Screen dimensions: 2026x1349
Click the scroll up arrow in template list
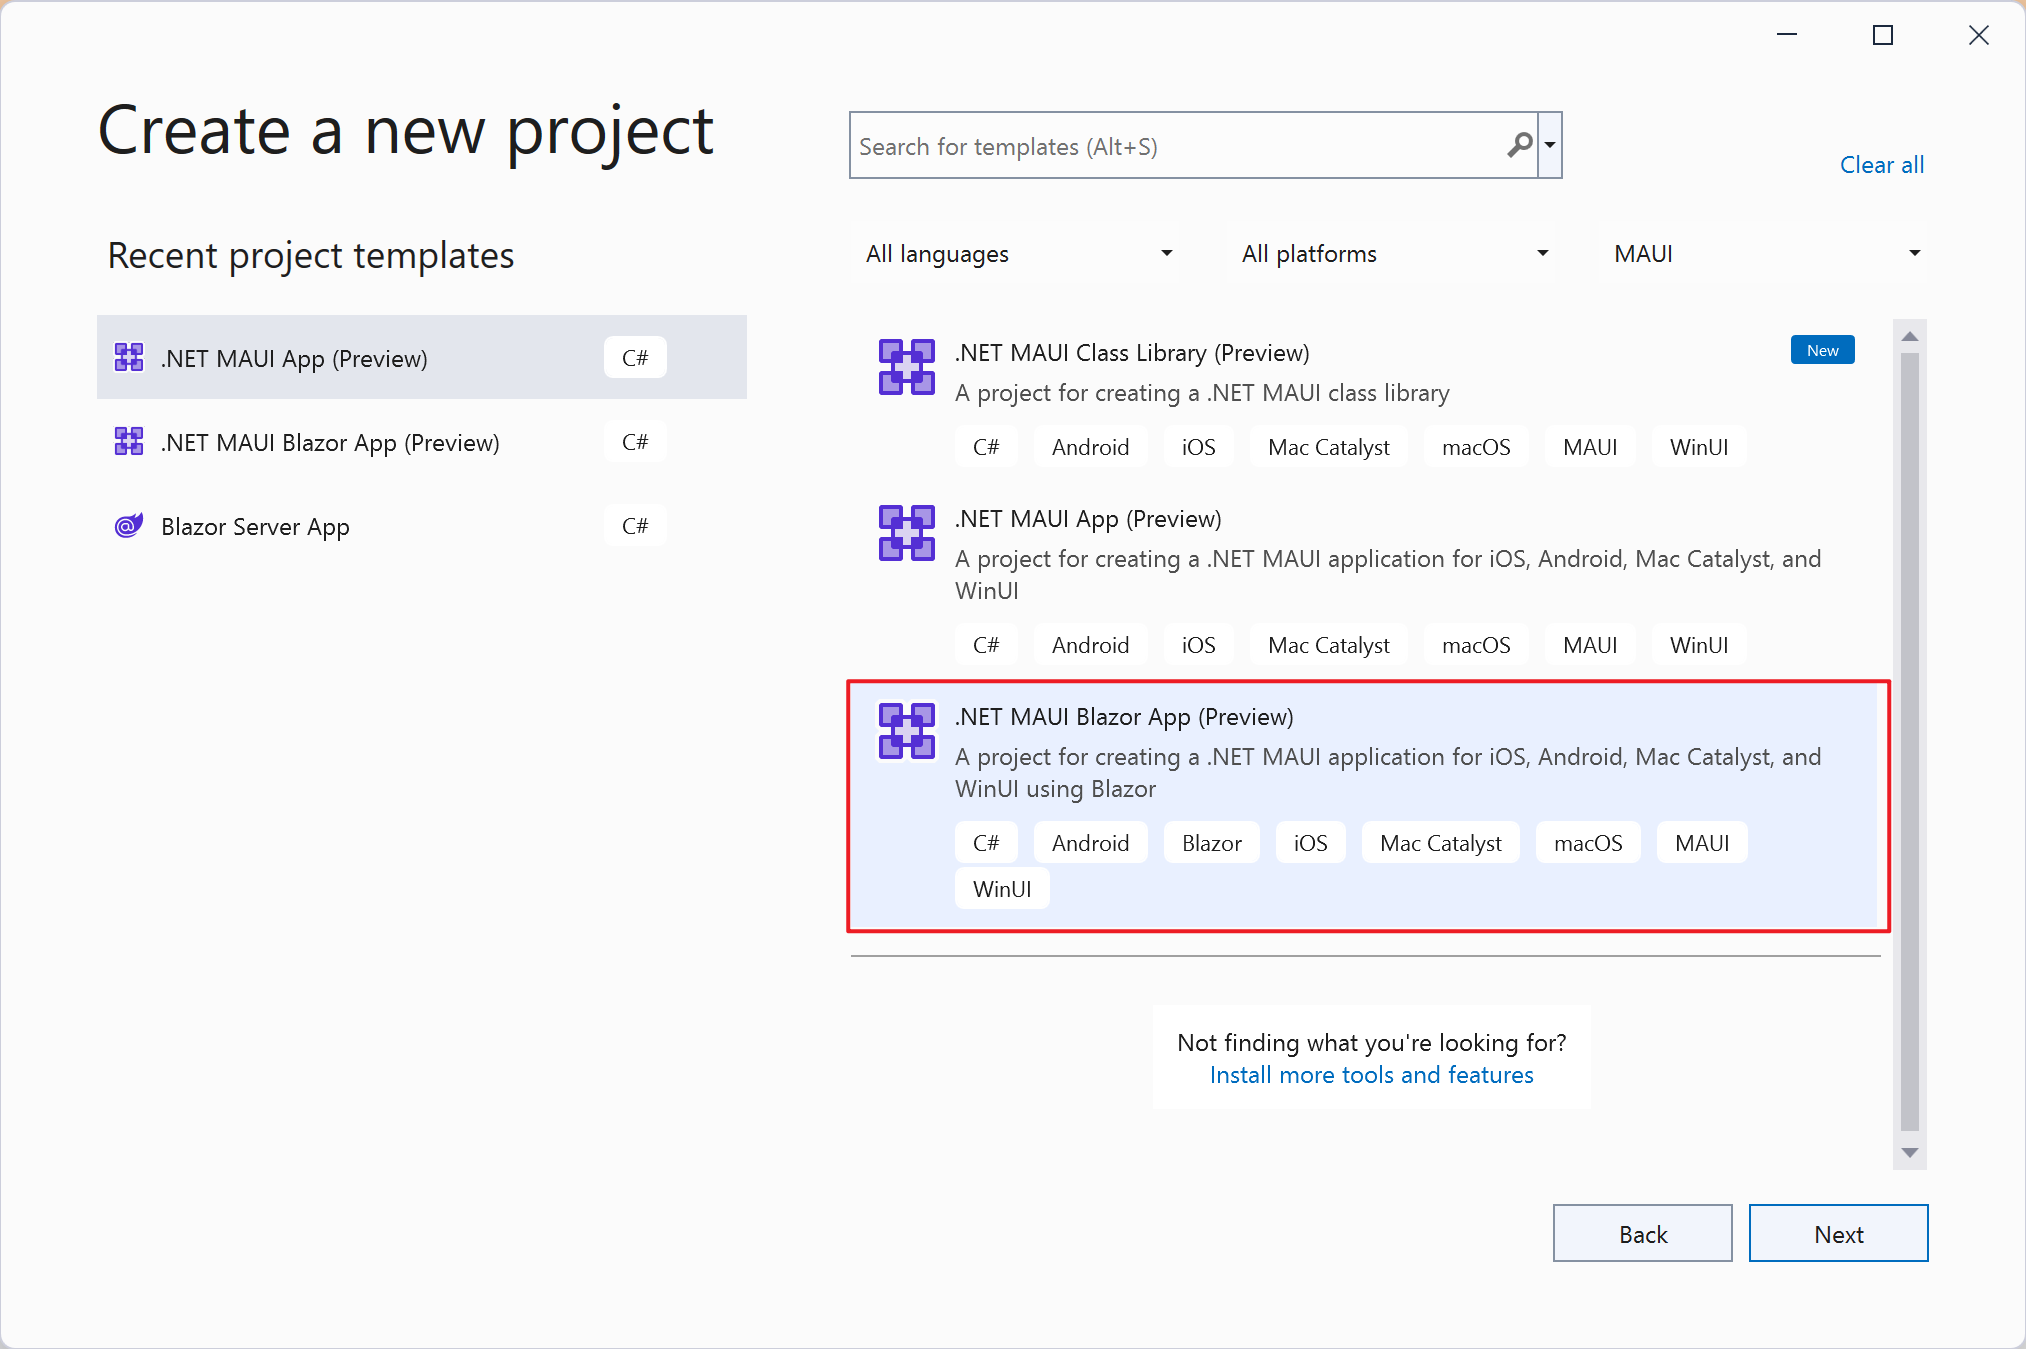pyautogui.click(x=1909, y=337)
